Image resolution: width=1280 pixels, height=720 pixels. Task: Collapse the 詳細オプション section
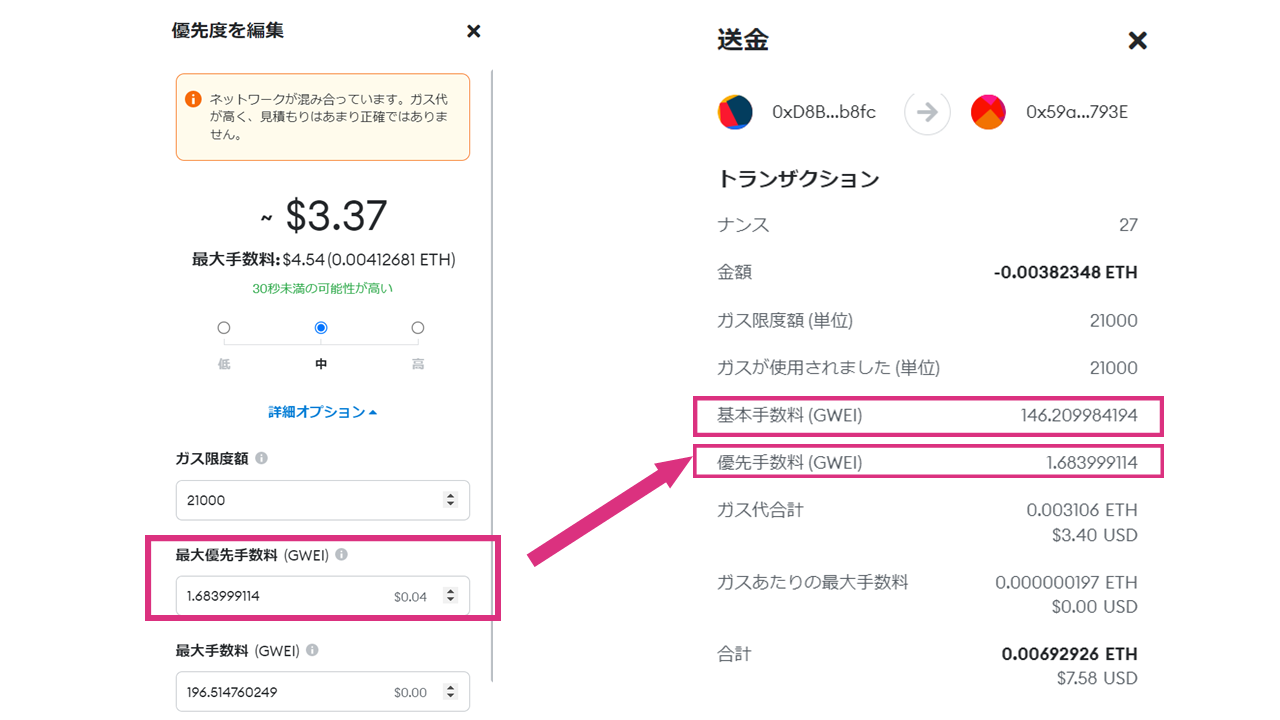[x=322, y=411]
